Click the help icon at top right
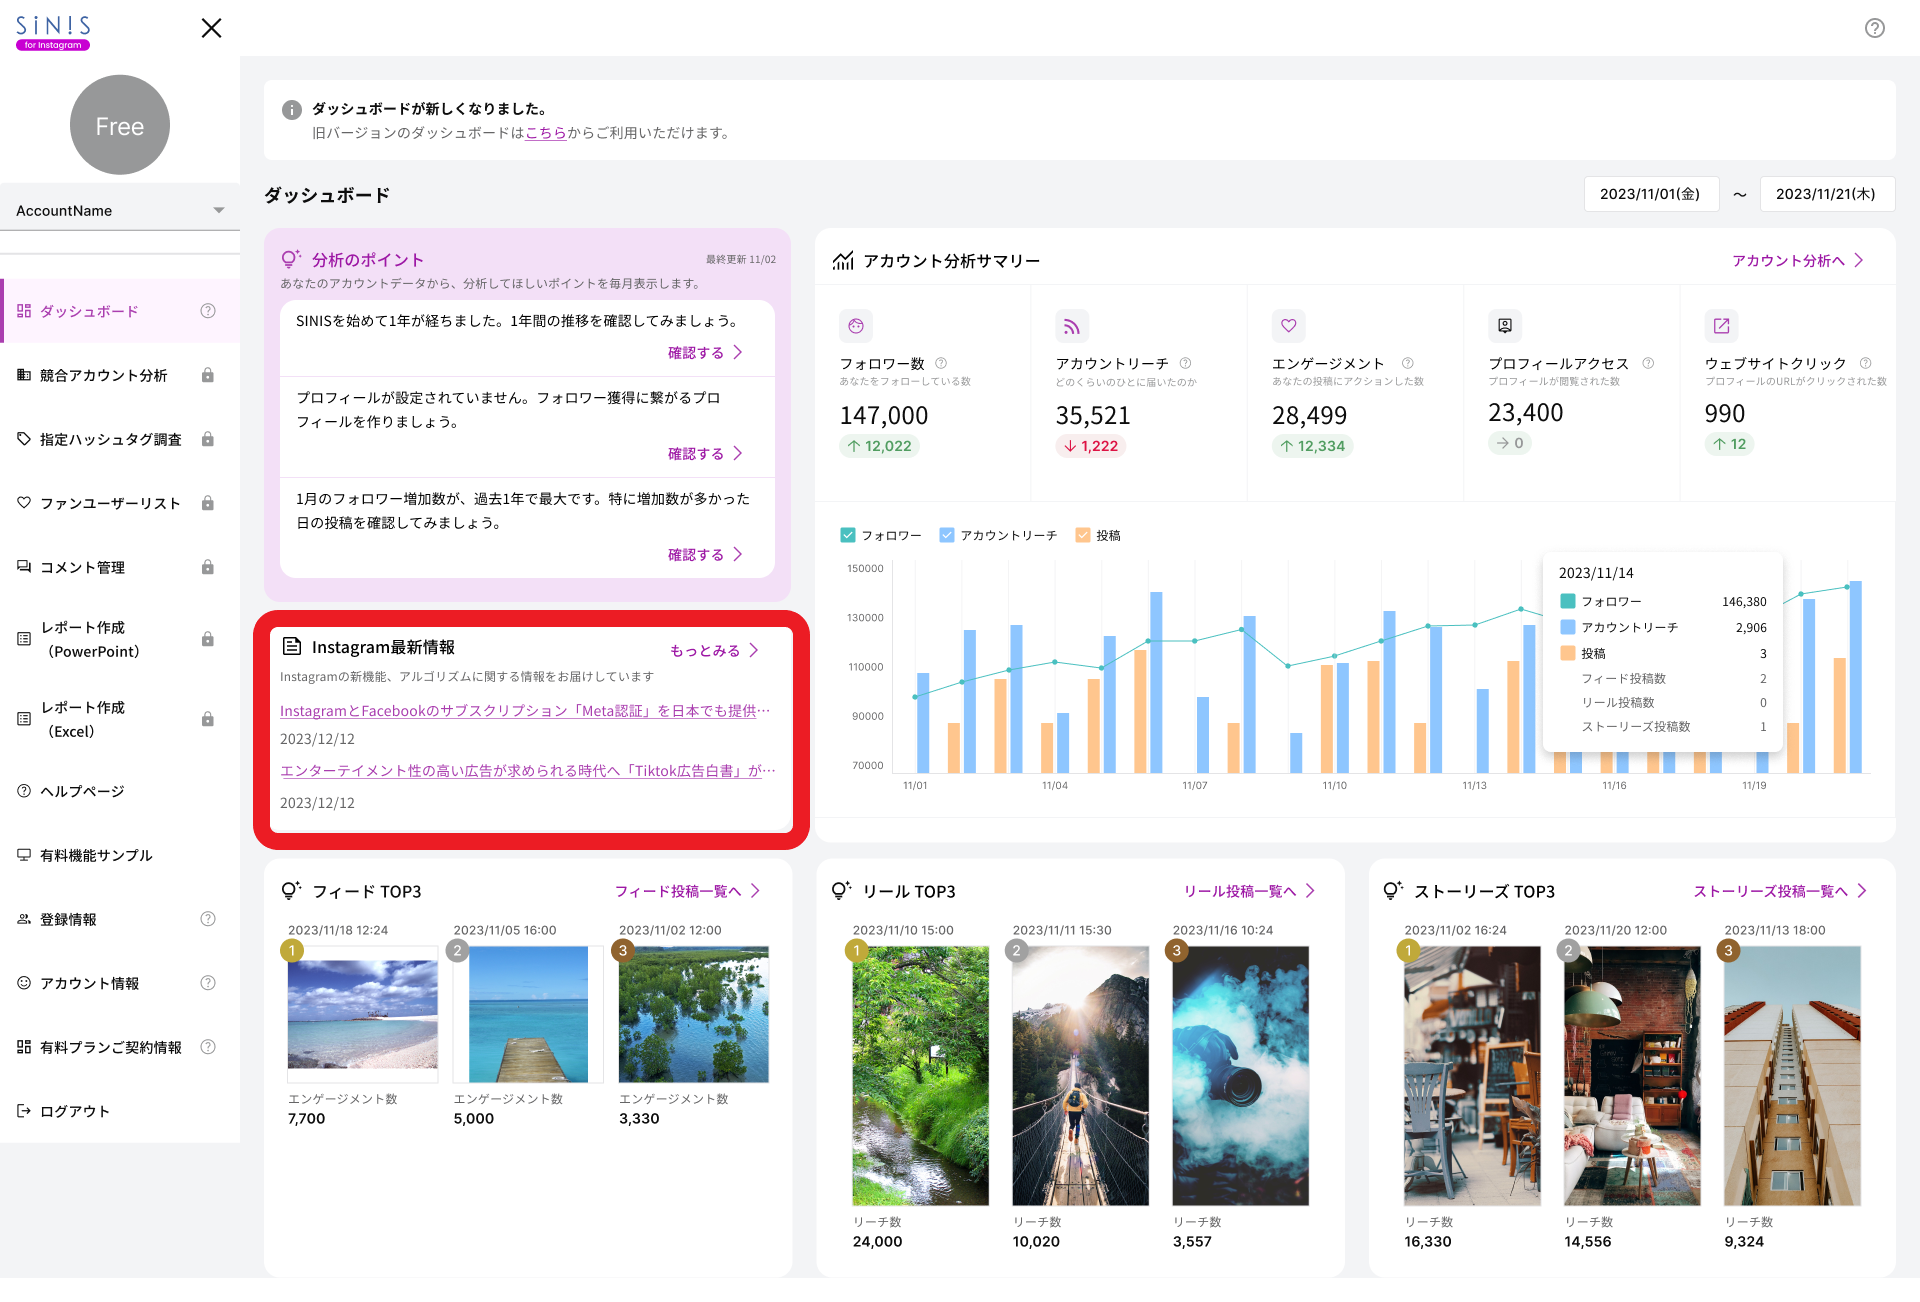This screenshot has height=1302, width=1920. tap(1874, 28)
